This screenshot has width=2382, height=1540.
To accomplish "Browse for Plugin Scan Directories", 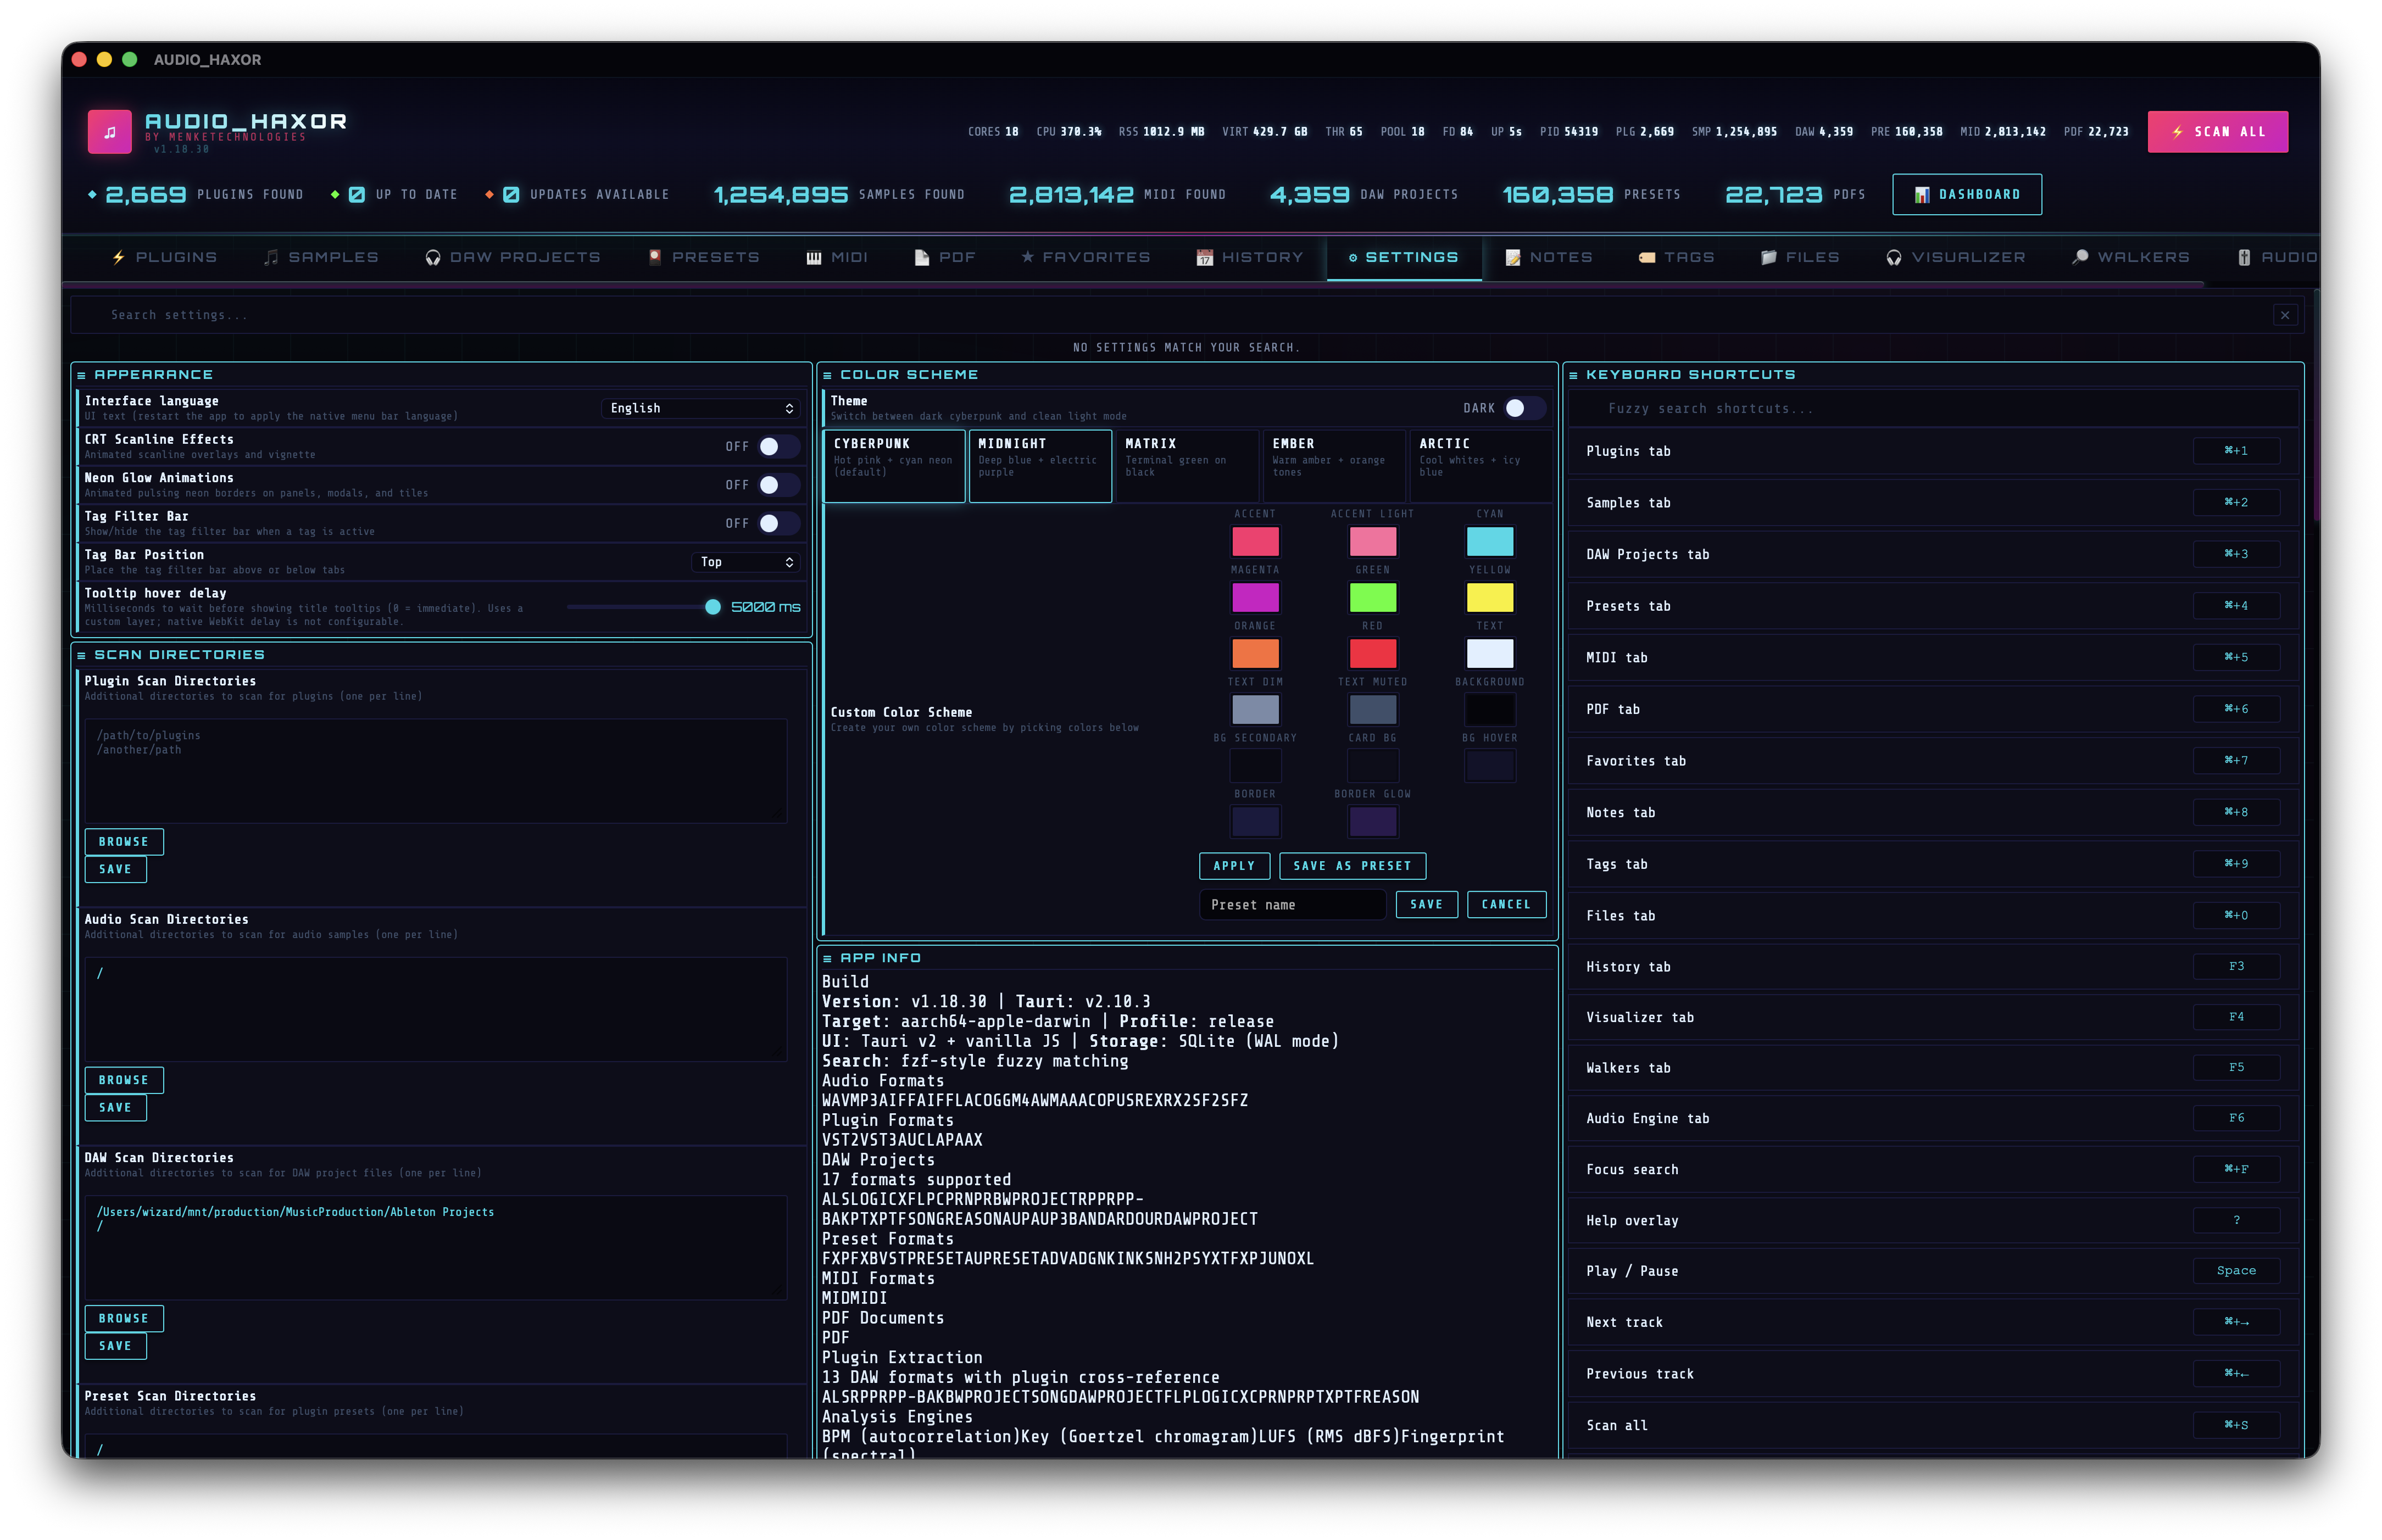I will coord(123,842).
